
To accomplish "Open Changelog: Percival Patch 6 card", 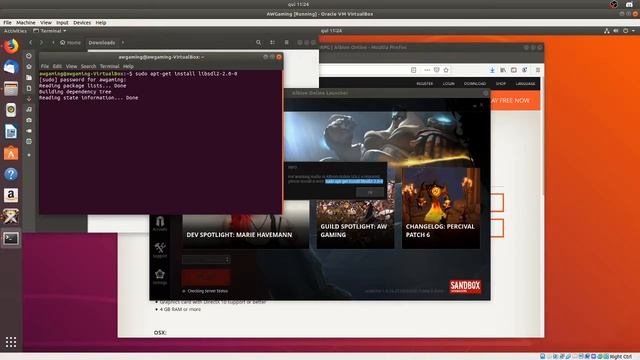I will point(441,208).
